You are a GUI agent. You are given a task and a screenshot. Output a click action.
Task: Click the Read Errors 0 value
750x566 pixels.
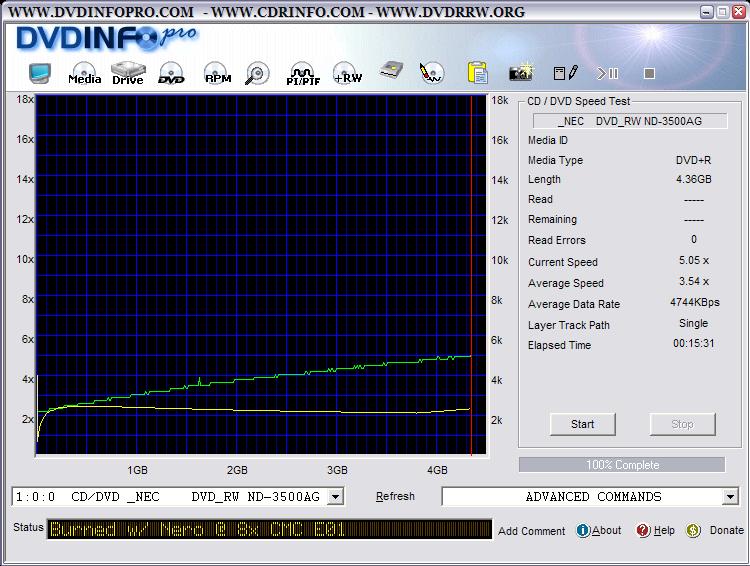(694, 239)
